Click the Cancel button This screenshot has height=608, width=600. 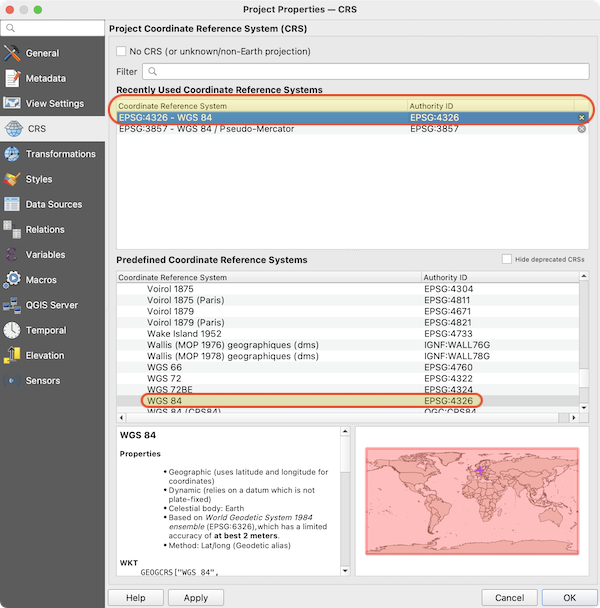pyautogui.click(x=509, y=598)
